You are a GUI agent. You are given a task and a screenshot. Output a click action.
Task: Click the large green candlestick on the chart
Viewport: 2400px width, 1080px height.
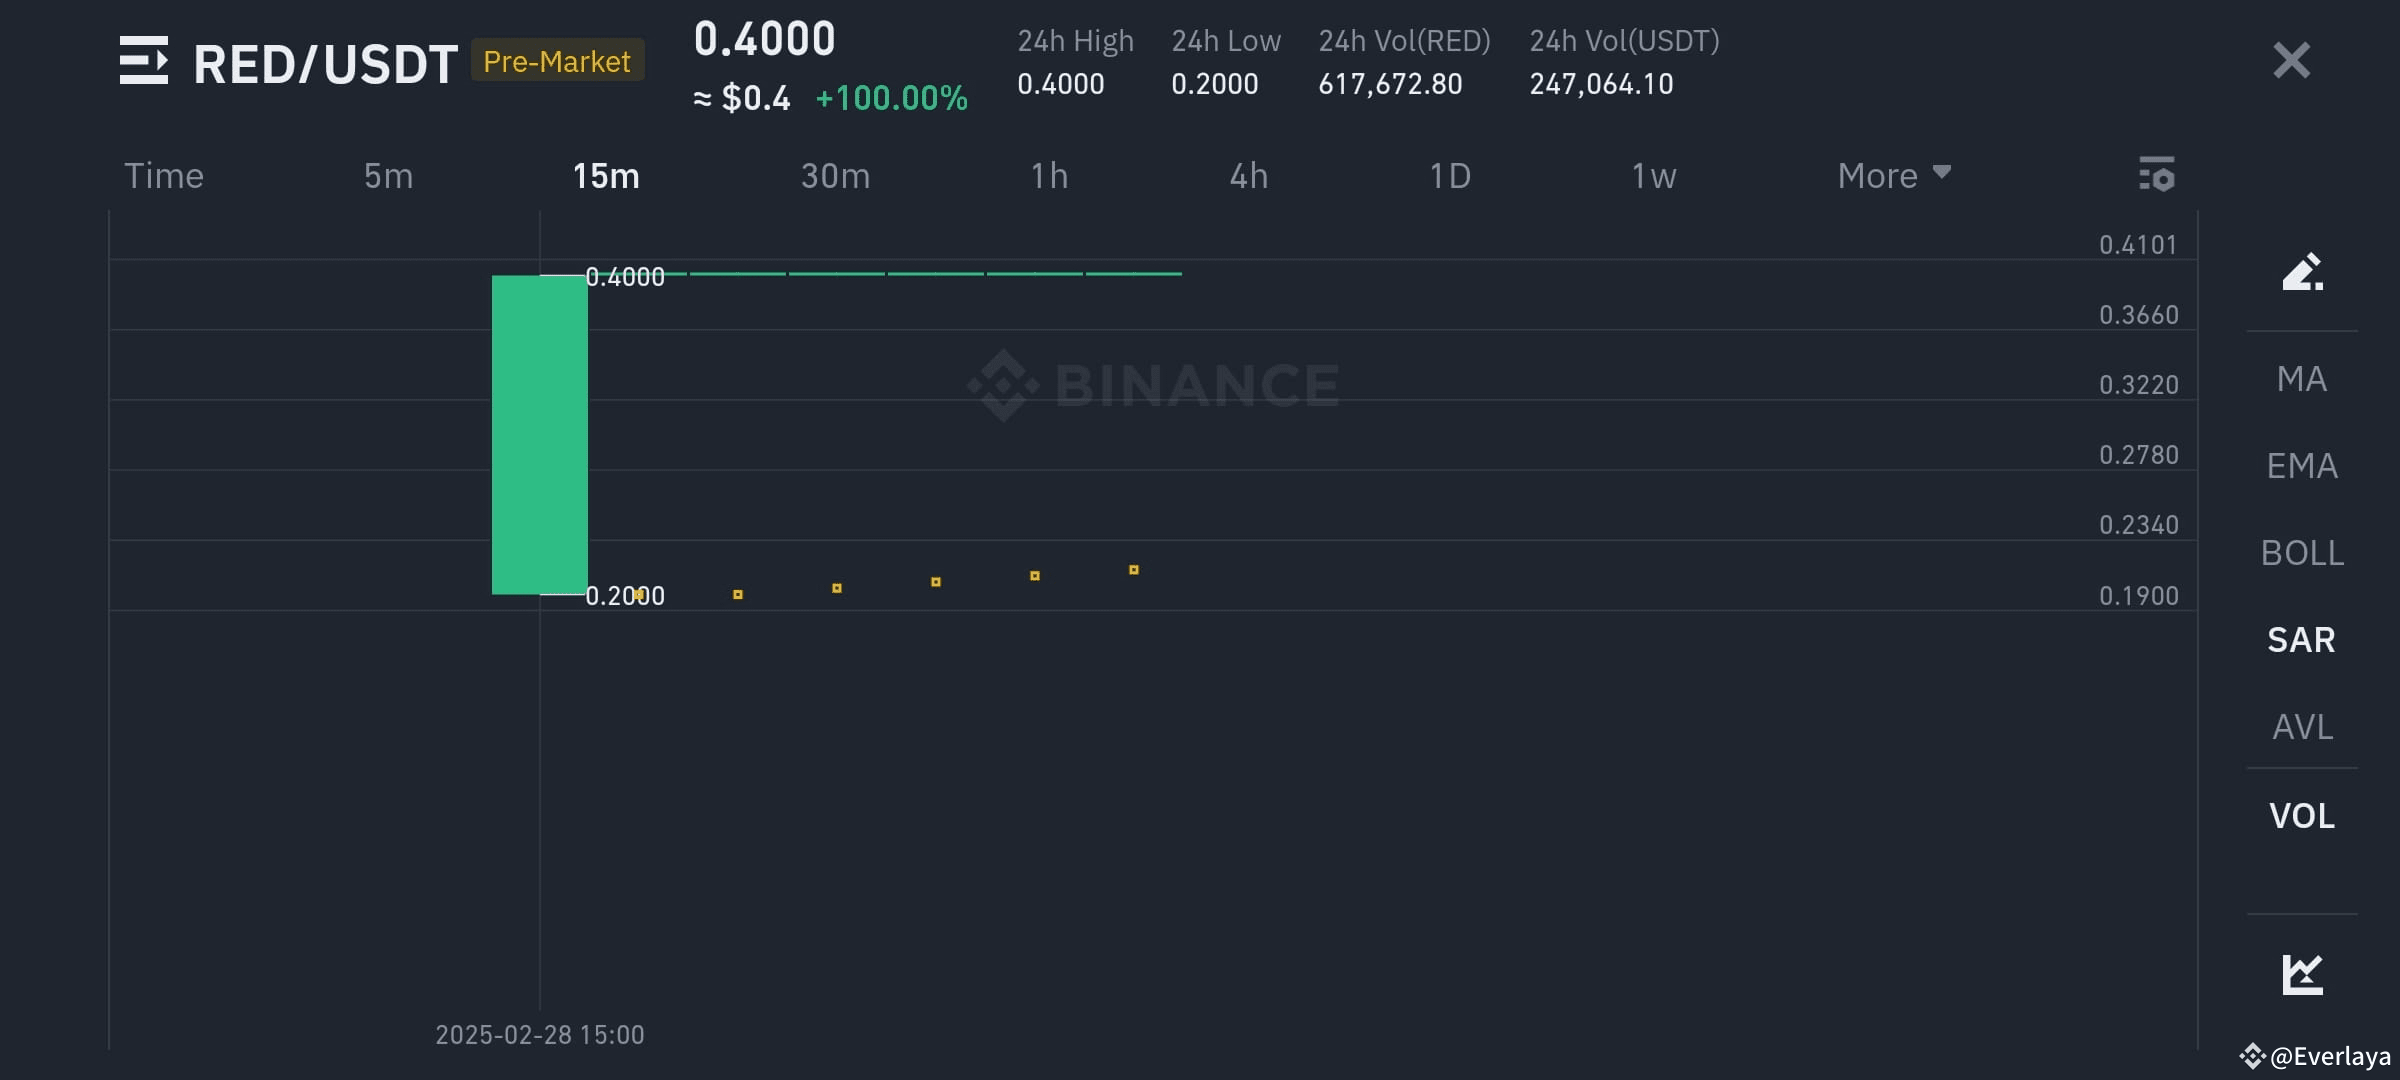pos(539,435)
